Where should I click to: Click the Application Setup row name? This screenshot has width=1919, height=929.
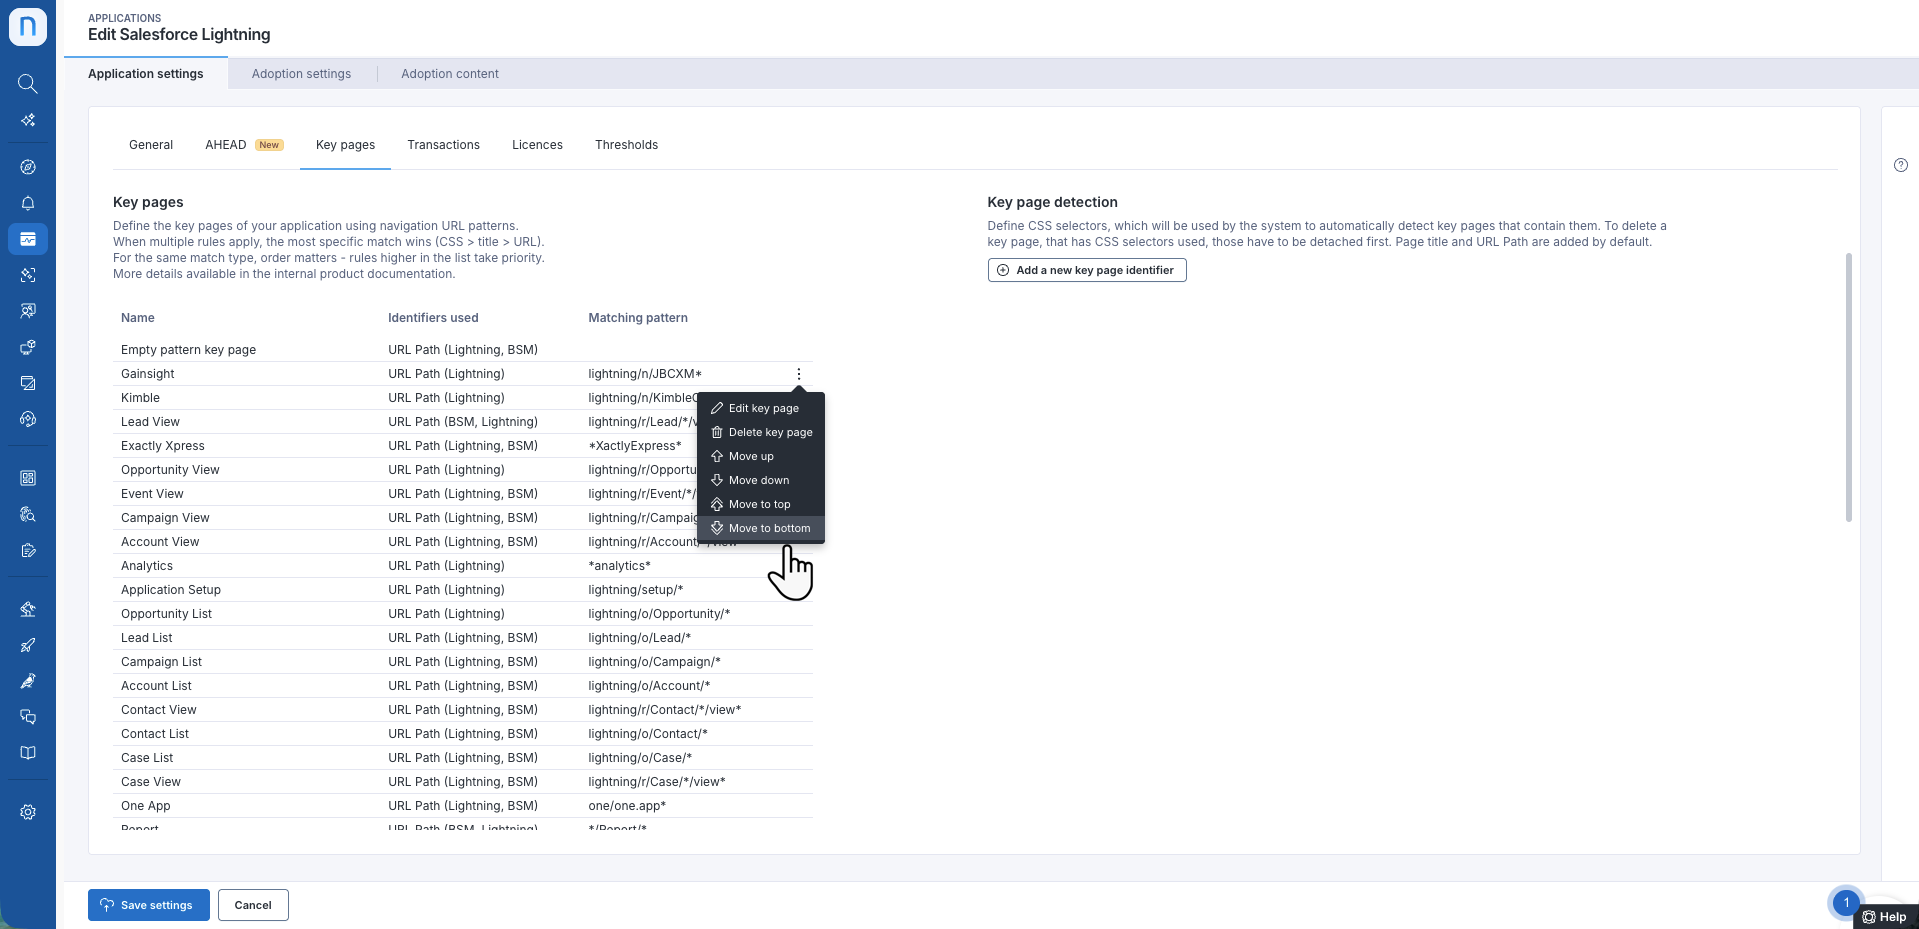171,590
